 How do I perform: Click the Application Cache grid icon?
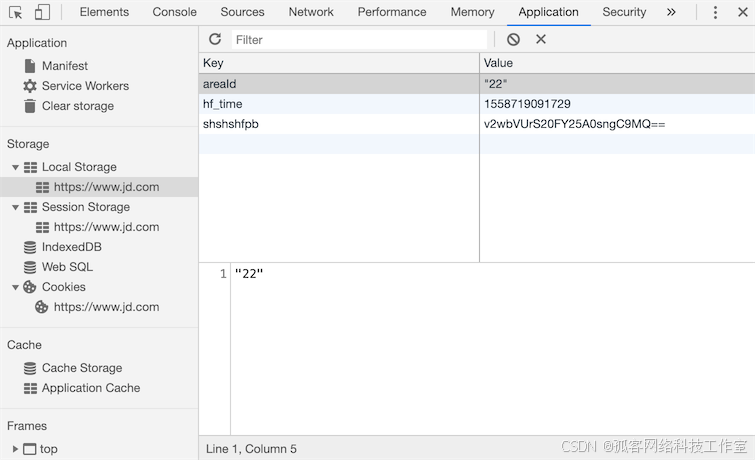pyautogui.click(x=30, y=388)
